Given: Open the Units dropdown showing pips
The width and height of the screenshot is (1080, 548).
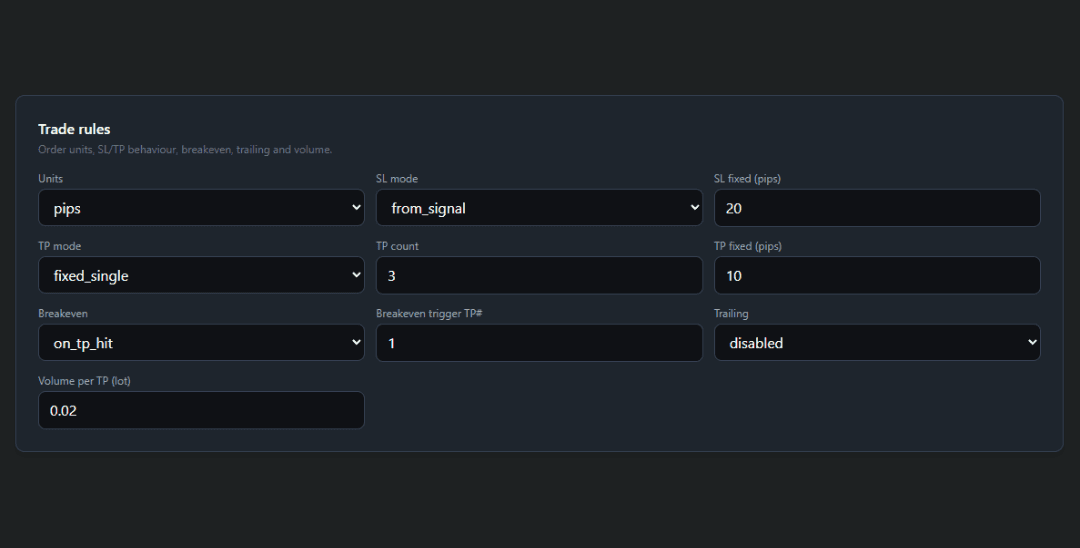Looking at the screenshot, I should point(201,208).
